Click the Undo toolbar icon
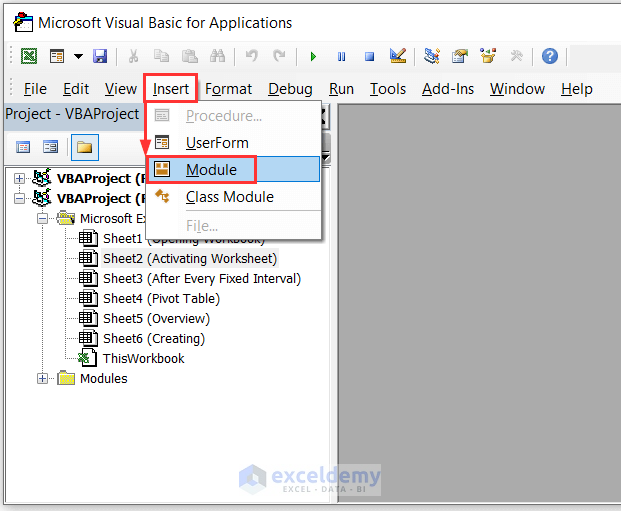The height and width of the screenshot is (511, 621). [251, 56]
